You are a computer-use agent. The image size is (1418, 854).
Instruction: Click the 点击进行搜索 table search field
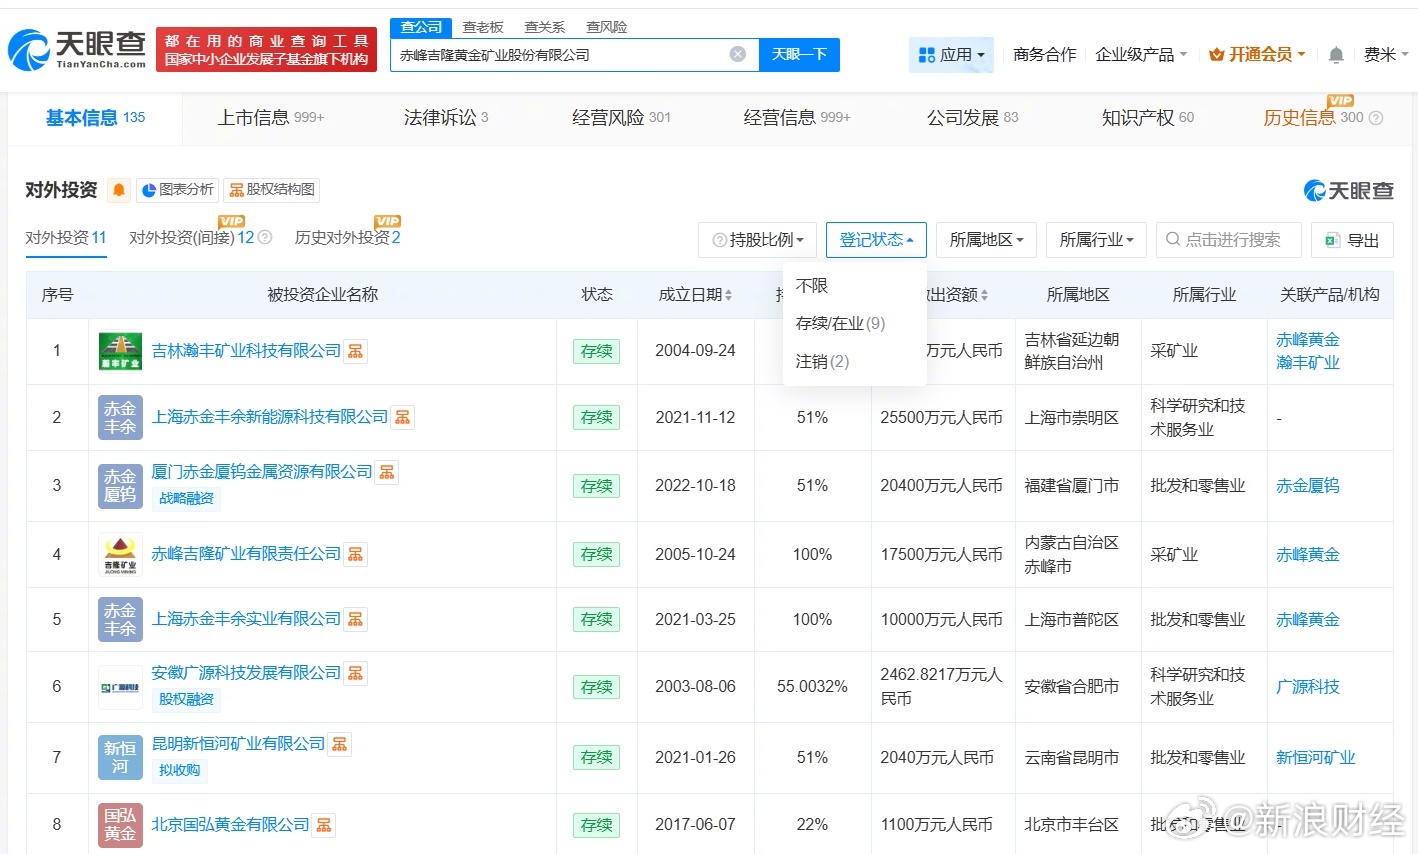(x=1231, y=240)
